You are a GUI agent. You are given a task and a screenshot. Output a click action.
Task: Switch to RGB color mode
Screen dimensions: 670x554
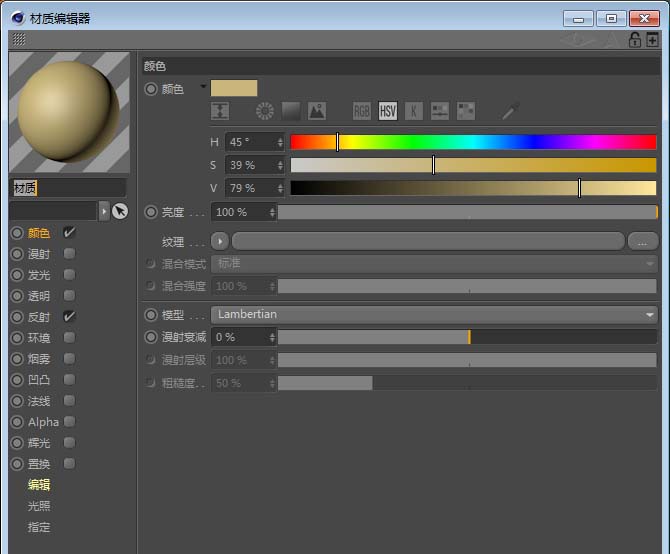pyautogui.click(x=362, y=111)
